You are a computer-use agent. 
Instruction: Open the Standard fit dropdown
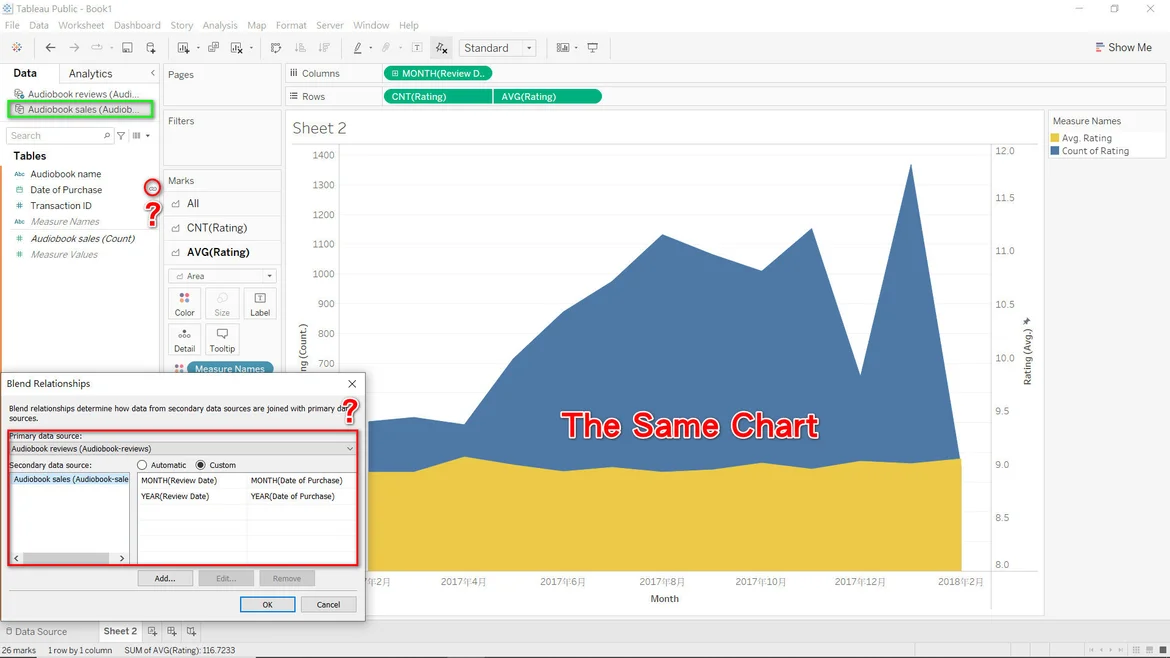point(497,48)
